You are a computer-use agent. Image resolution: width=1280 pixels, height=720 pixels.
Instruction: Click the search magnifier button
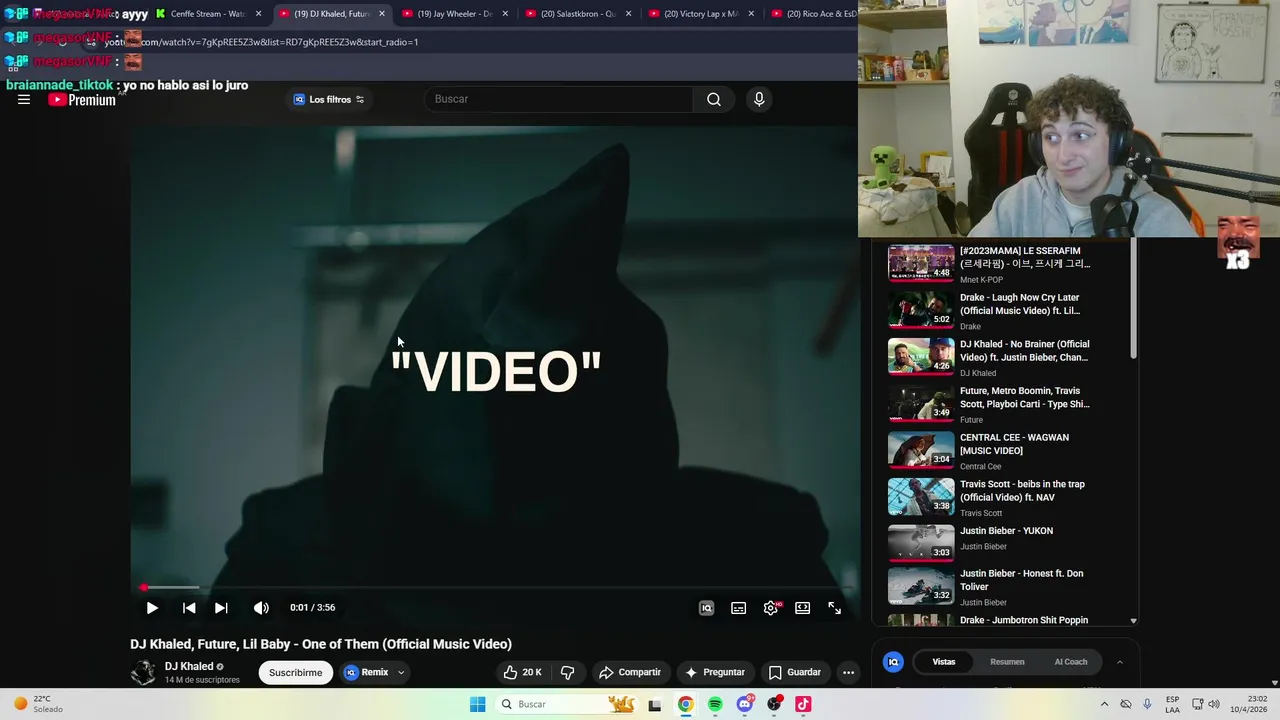[x=714, y=99]
